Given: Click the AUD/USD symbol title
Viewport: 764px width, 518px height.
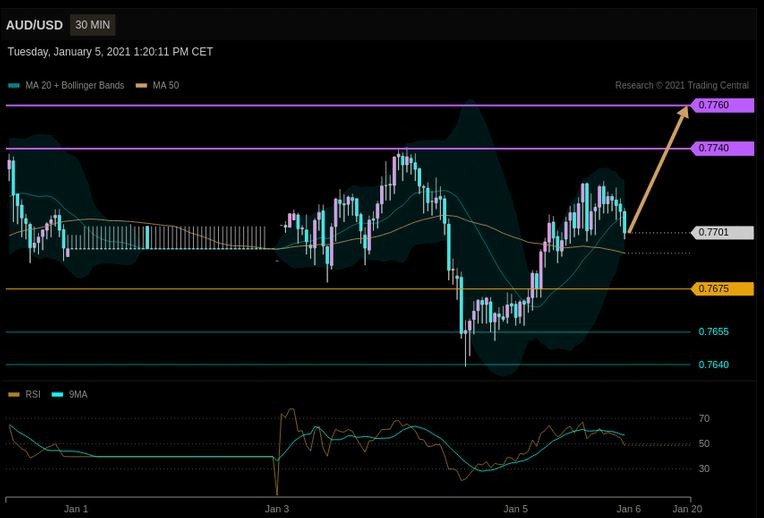Looking at the screenshot, I should pyautogui.click(x=35, y=25).
